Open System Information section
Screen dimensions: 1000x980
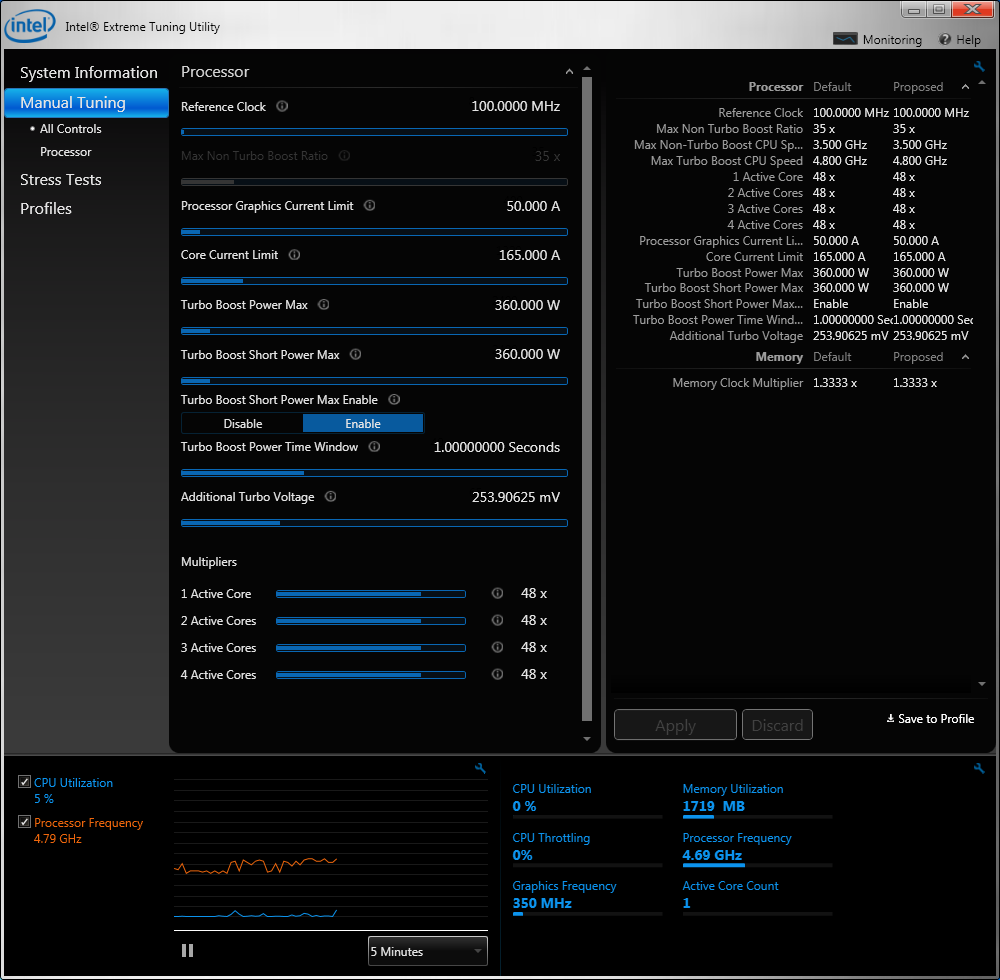[89, 73]
